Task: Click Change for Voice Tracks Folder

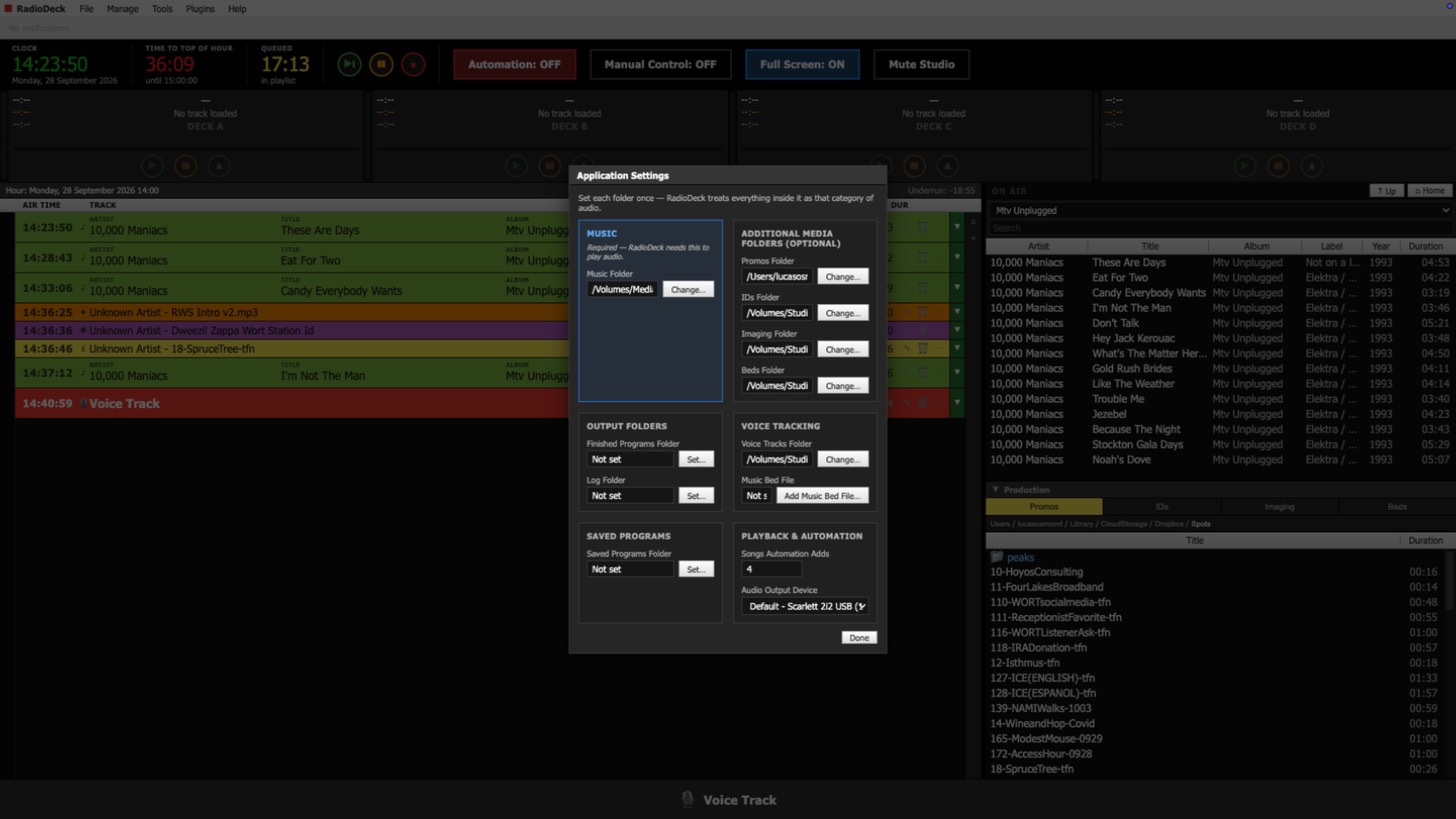Action: click(842, 459)
